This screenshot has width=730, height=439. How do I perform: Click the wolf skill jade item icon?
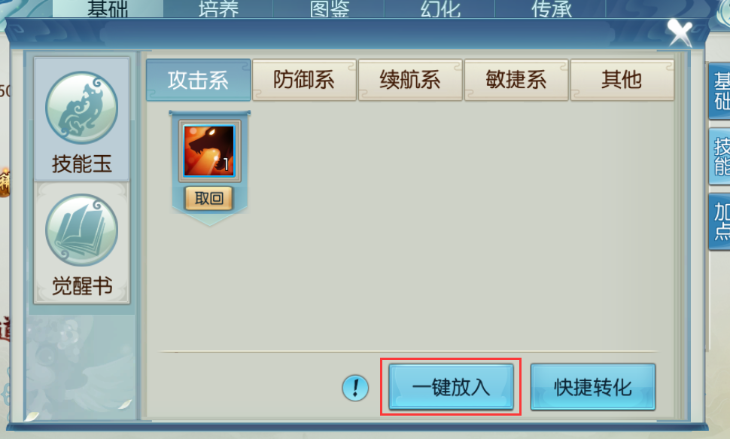click(x=209, y=151)
